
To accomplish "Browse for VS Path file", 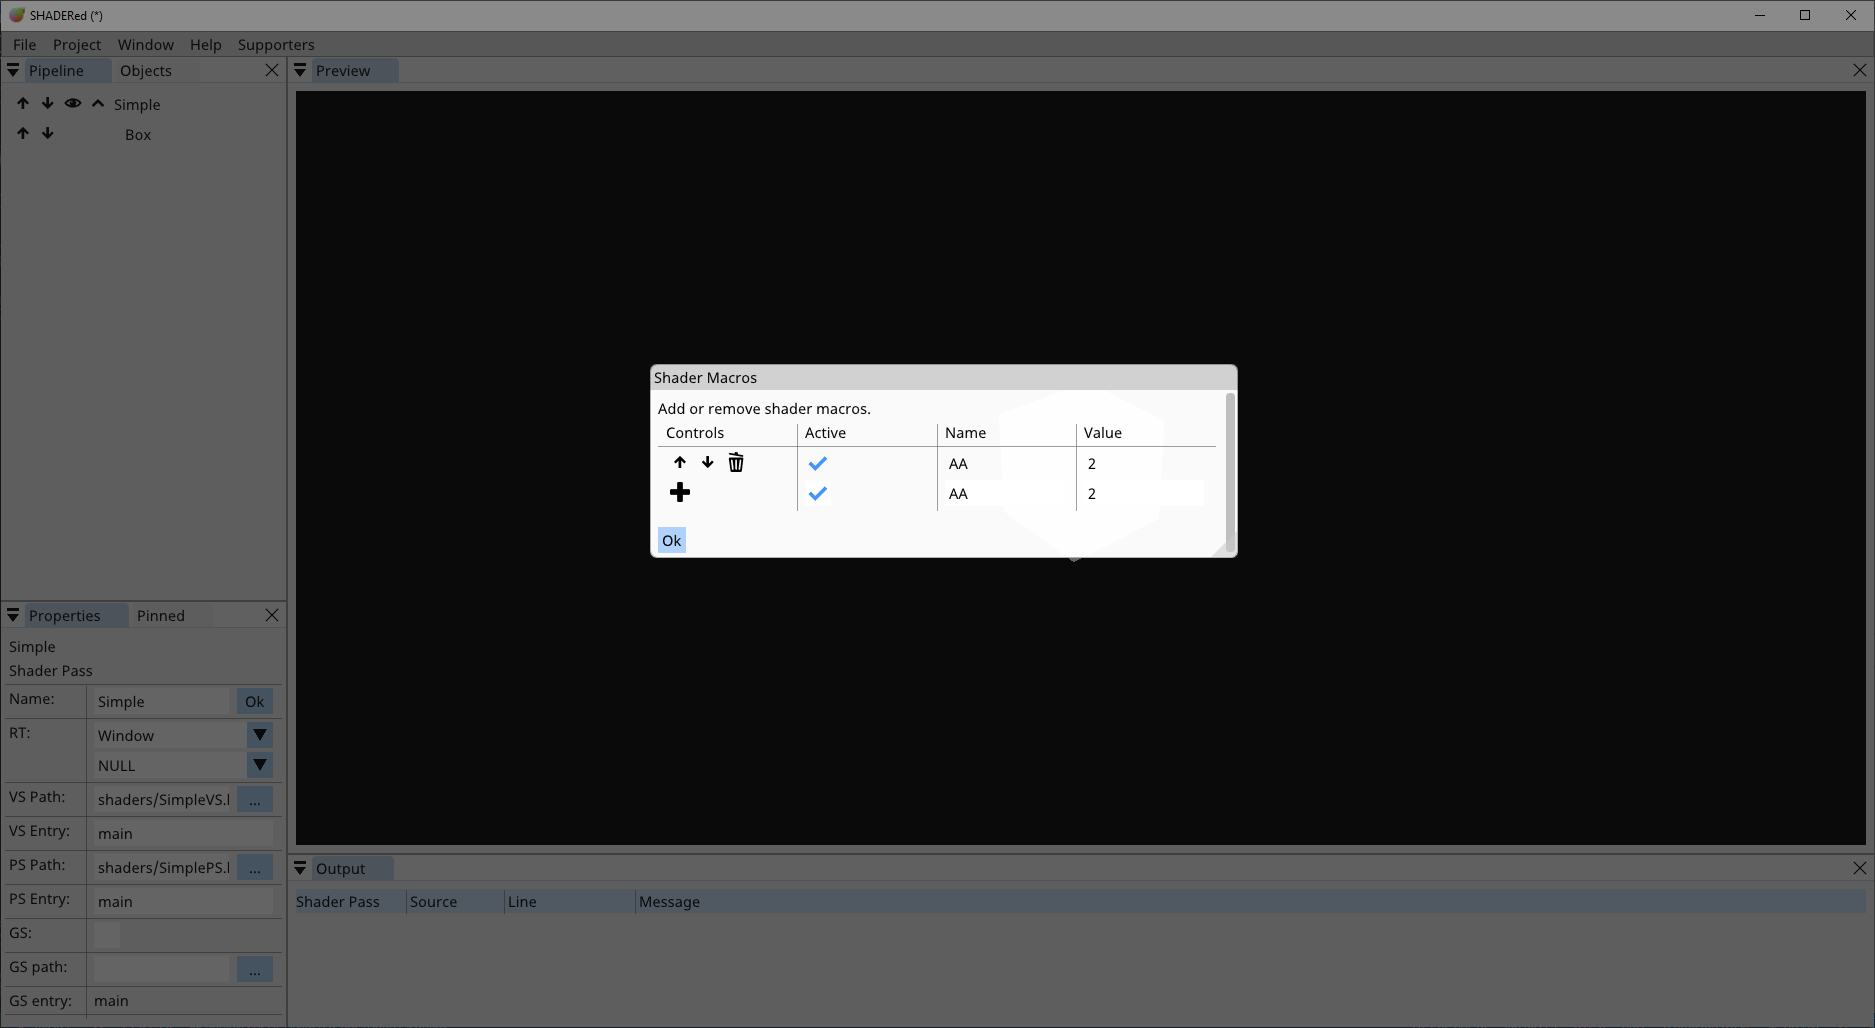I will 255,799.
